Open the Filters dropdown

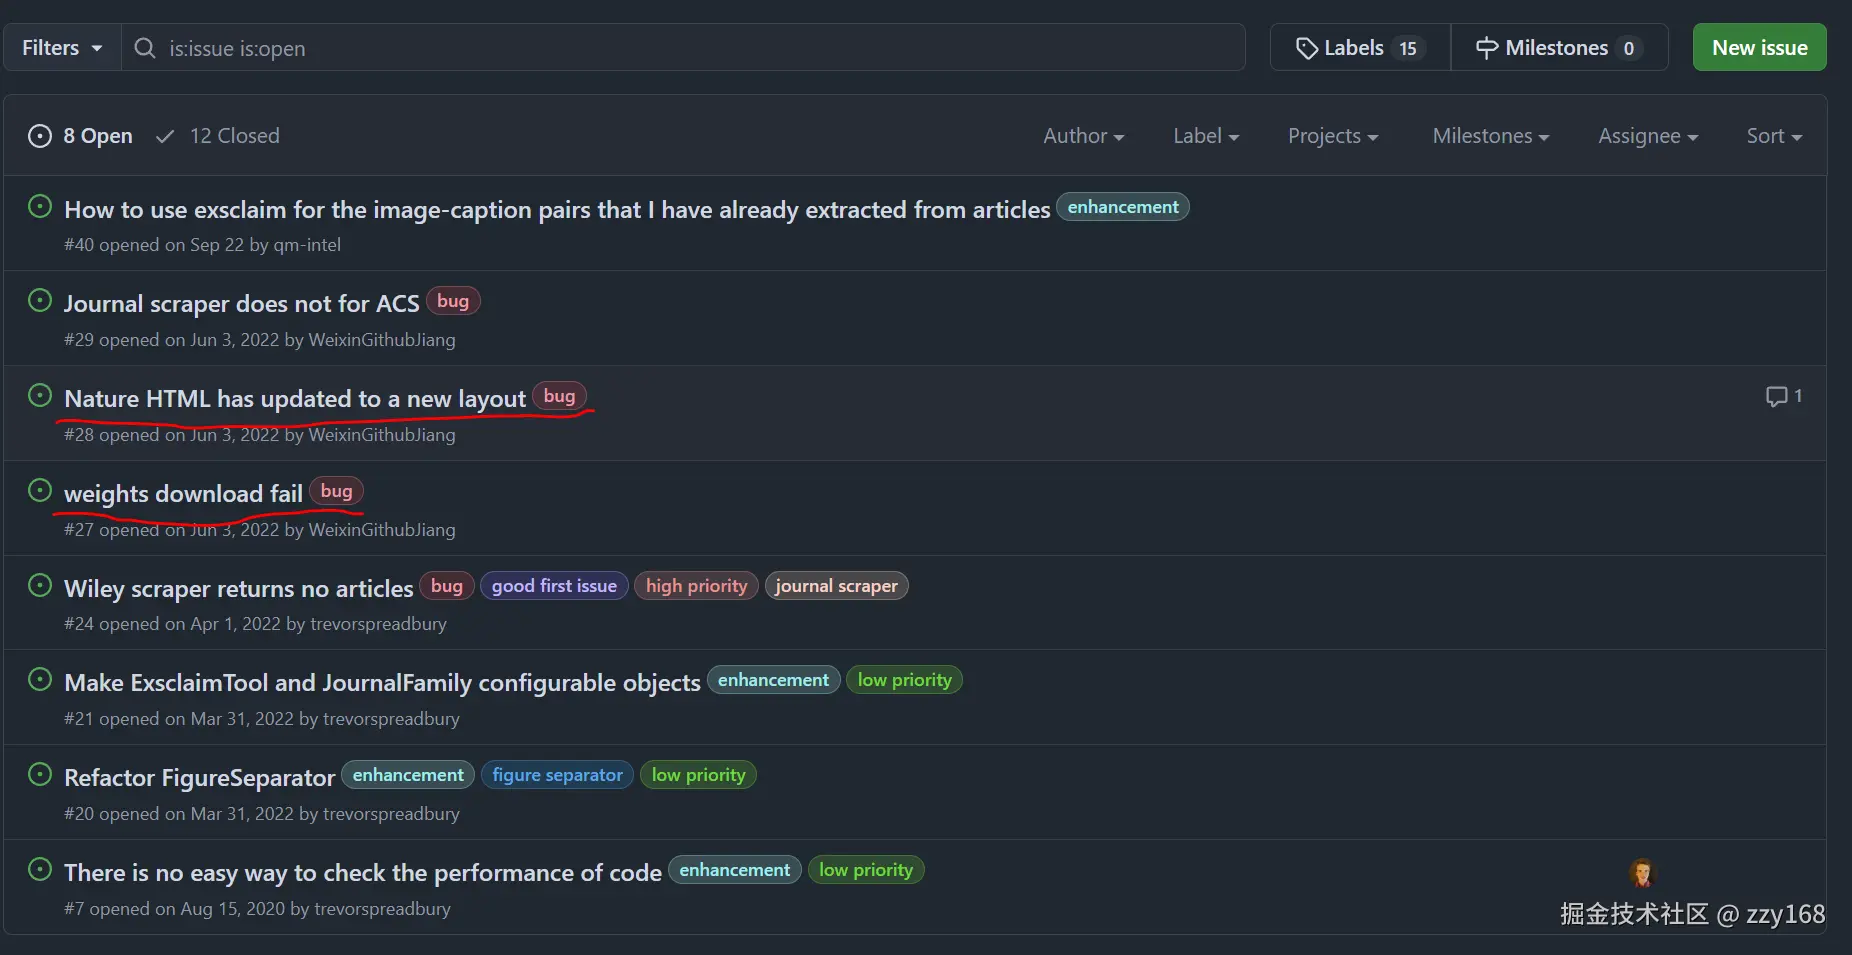click(62, 48)
